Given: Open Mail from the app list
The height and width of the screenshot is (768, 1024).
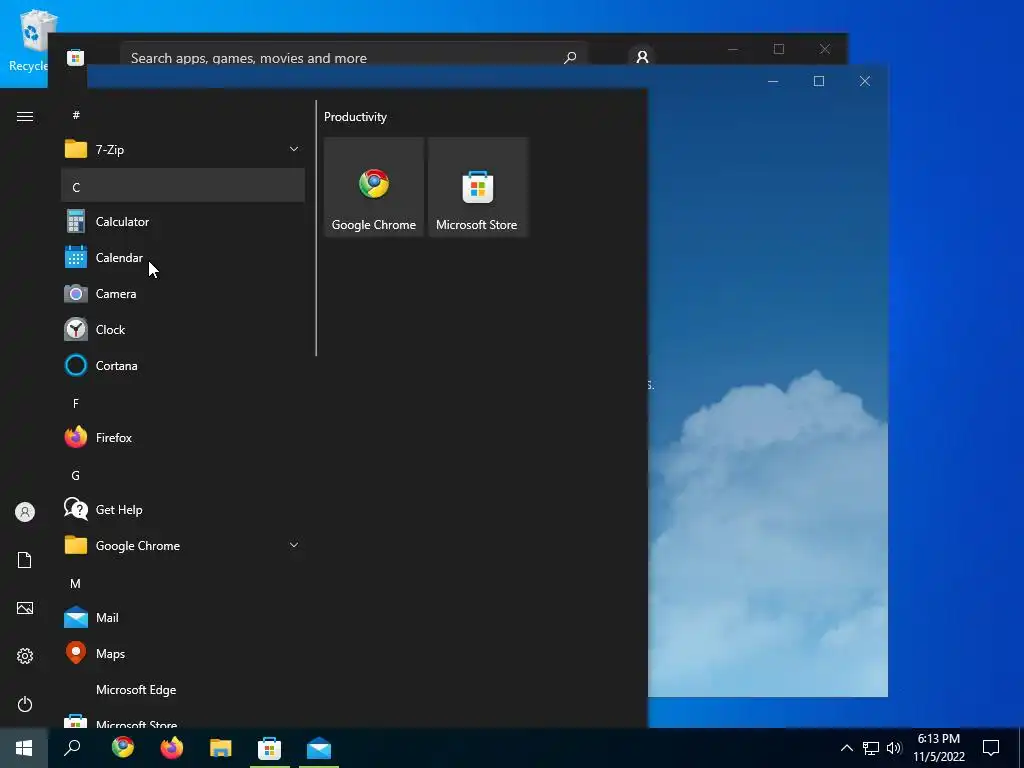Looking at the screenshot, I should [183, 617].
